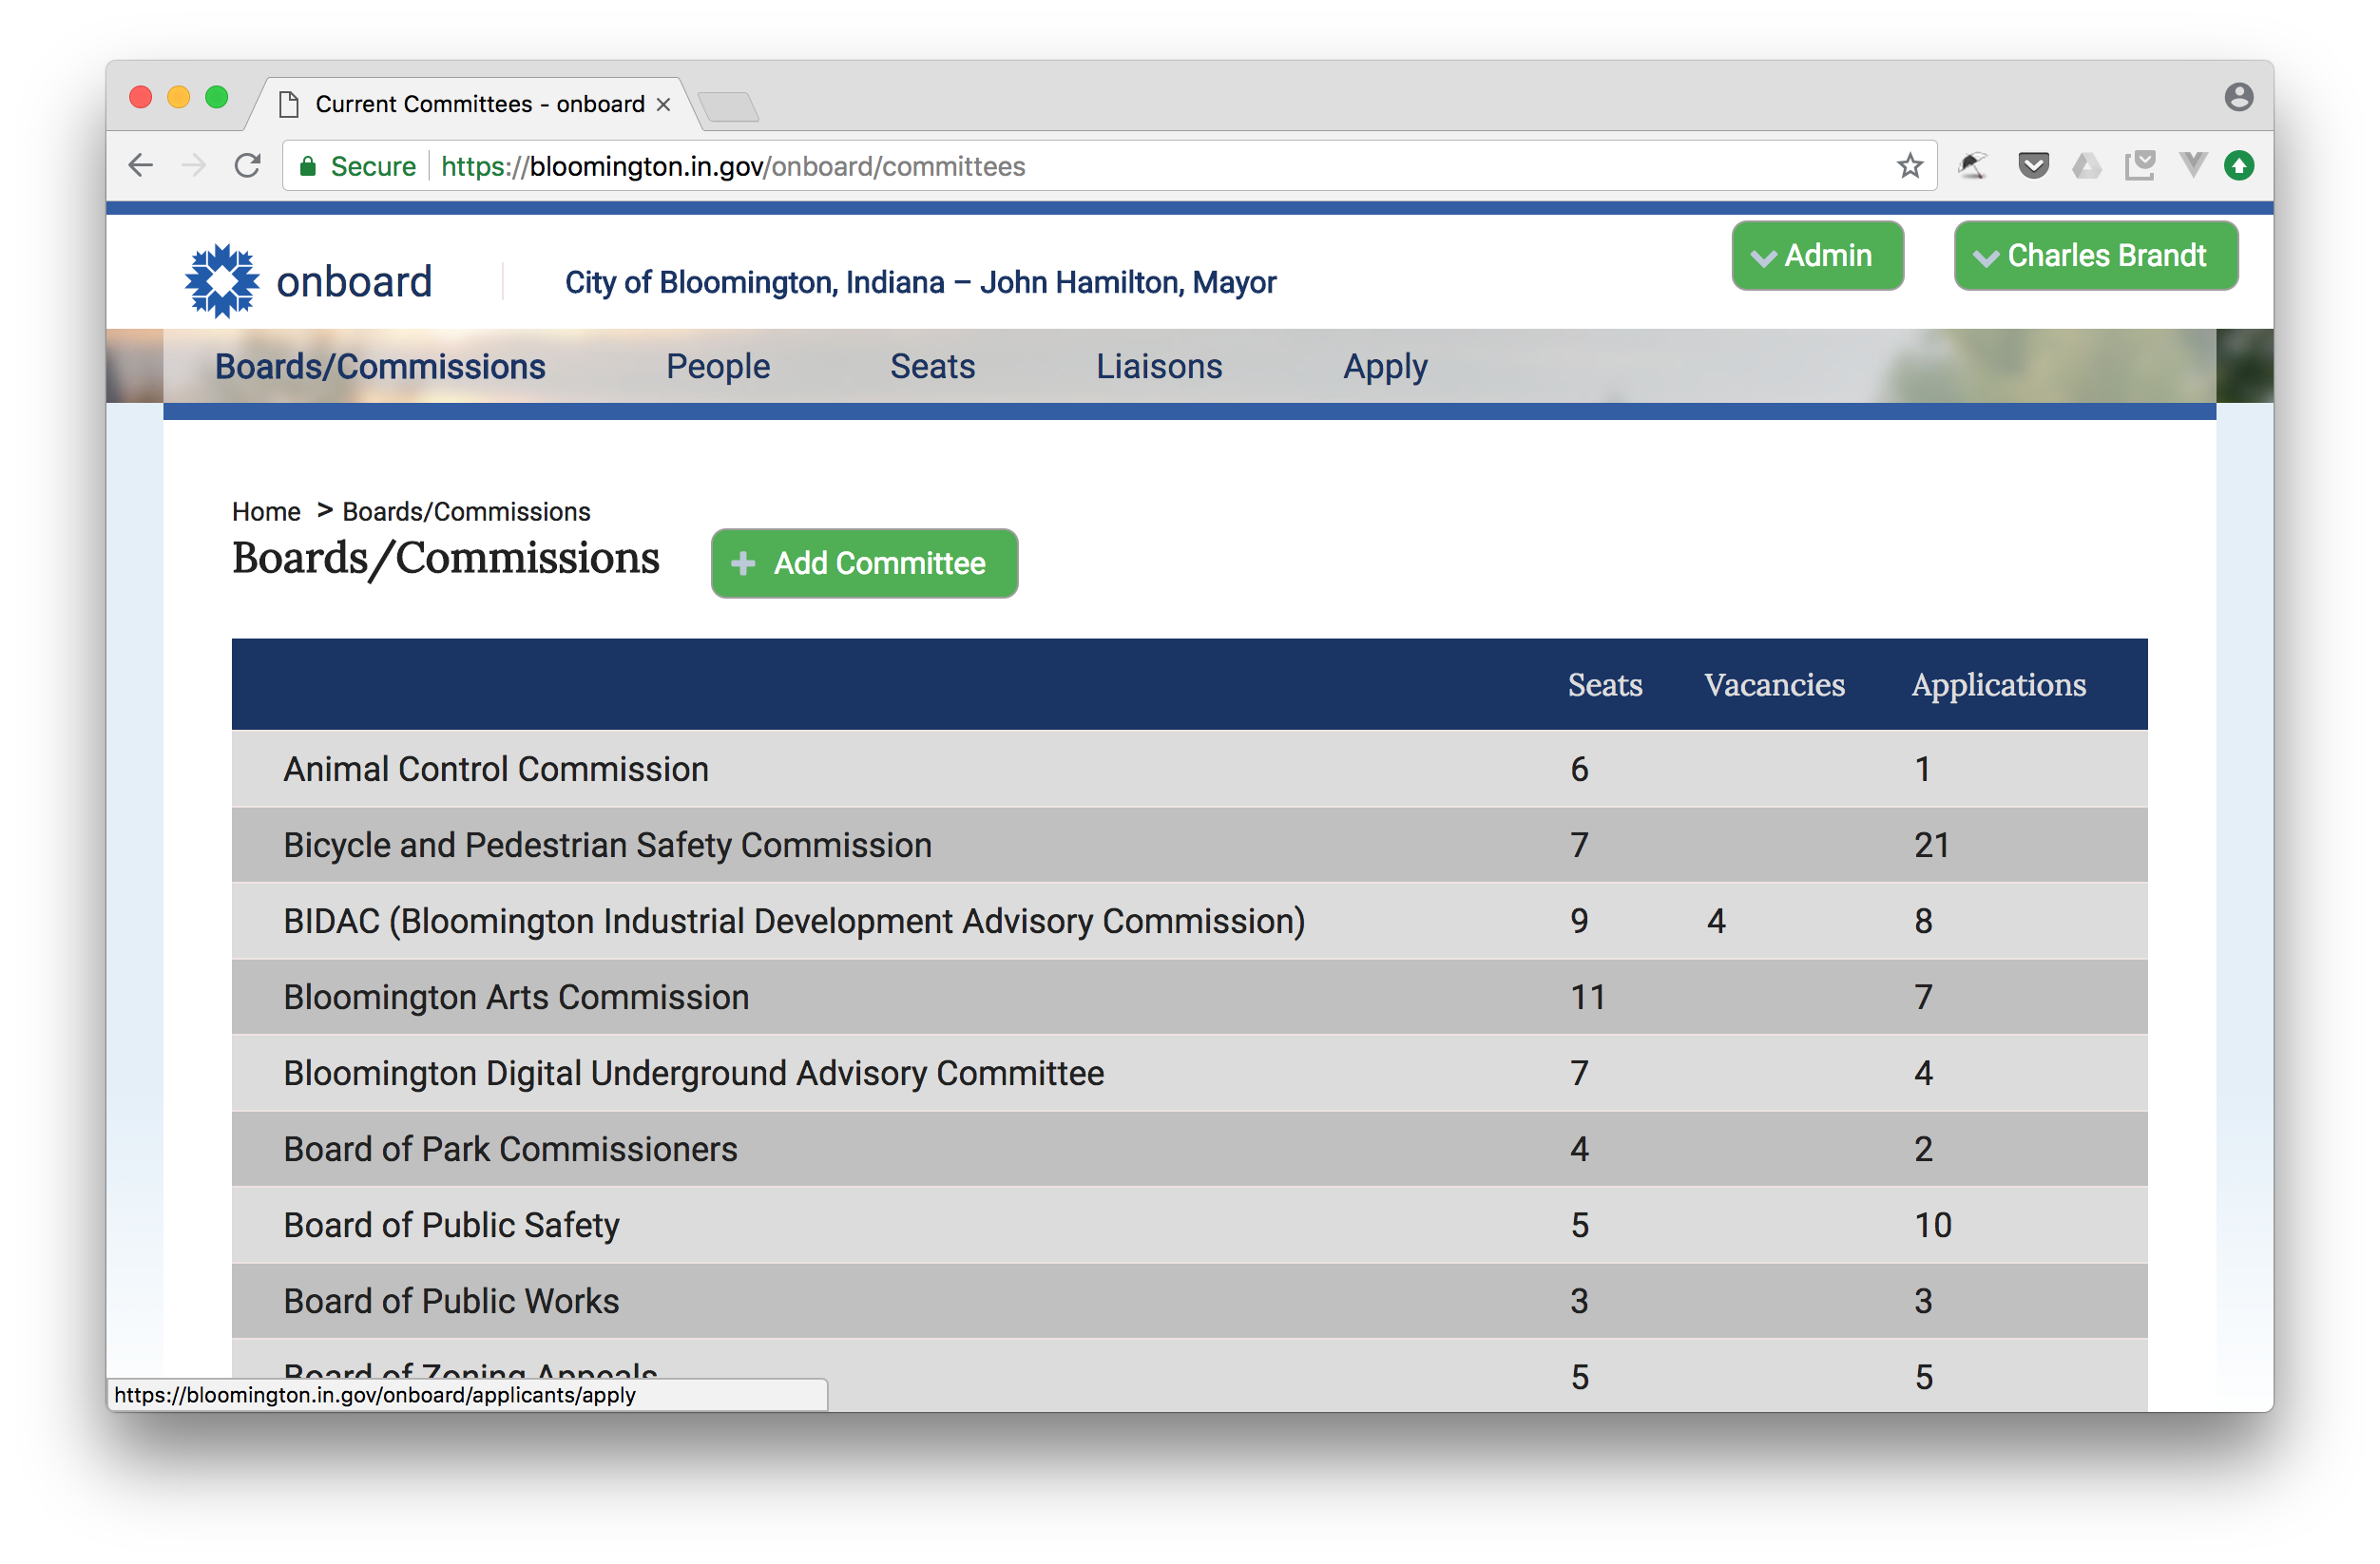Select the Boards/Commissions tab
The width and height of the screenshot is (2380, 1564).
[x=379, y=365]
